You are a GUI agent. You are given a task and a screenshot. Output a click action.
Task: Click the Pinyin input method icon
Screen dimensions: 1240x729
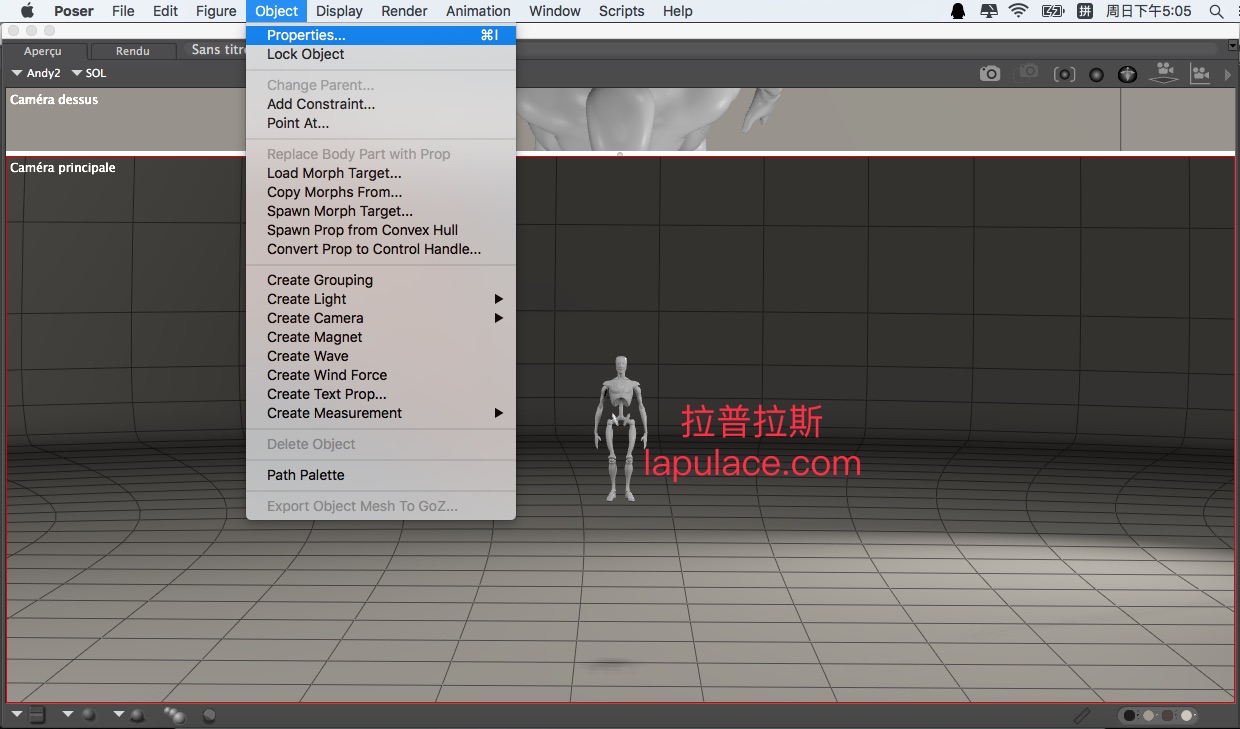1084,11
